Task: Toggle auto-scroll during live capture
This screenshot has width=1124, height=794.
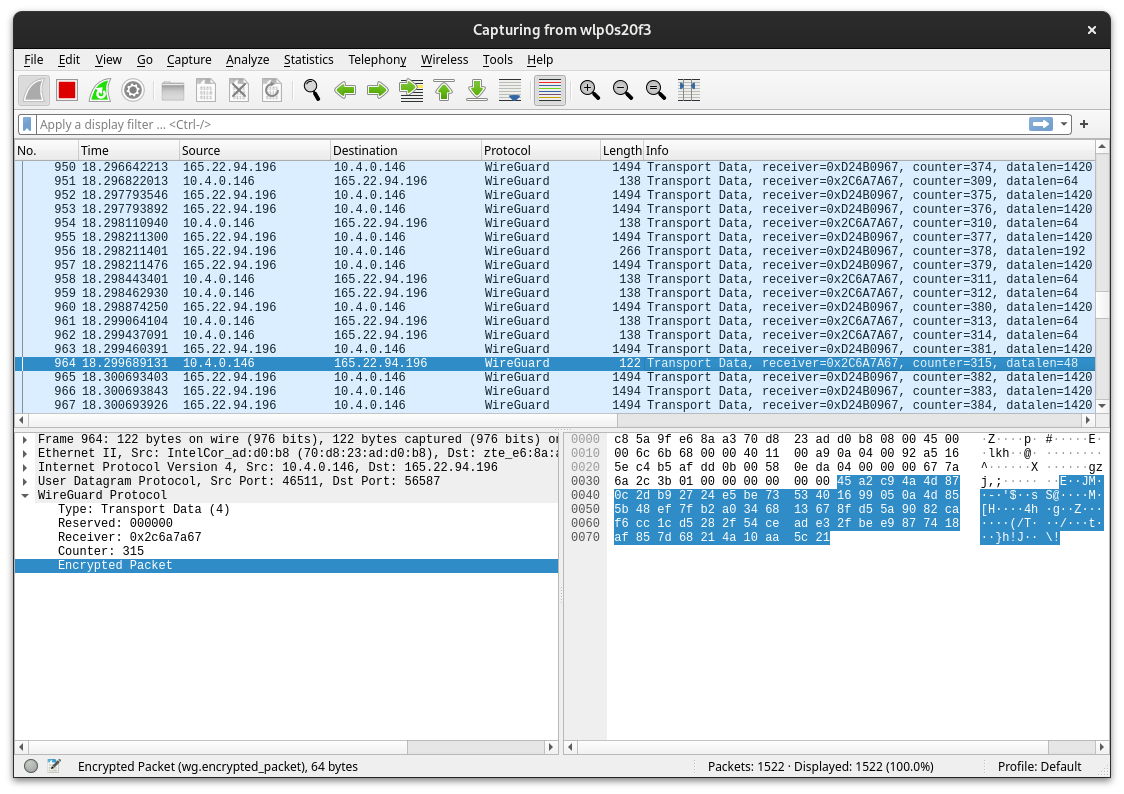Action: [x=510, y=90]
